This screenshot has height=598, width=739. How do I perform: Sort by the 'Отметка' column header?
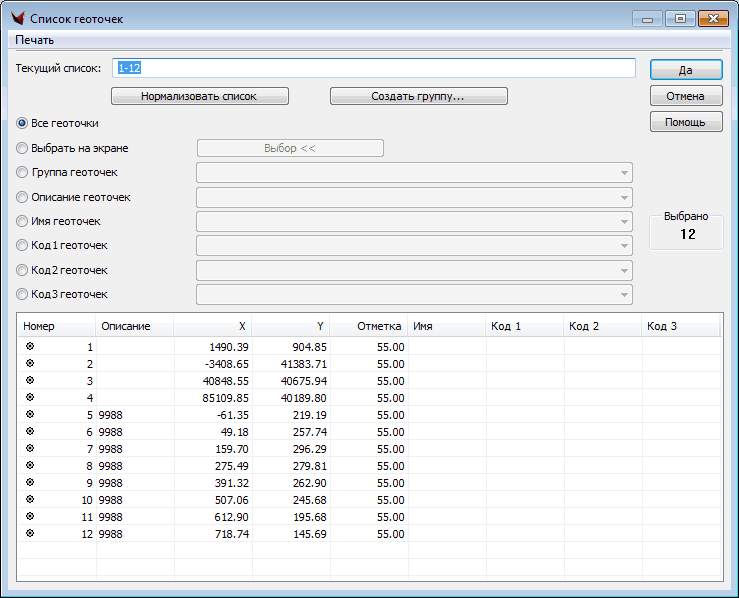[369, 326]
